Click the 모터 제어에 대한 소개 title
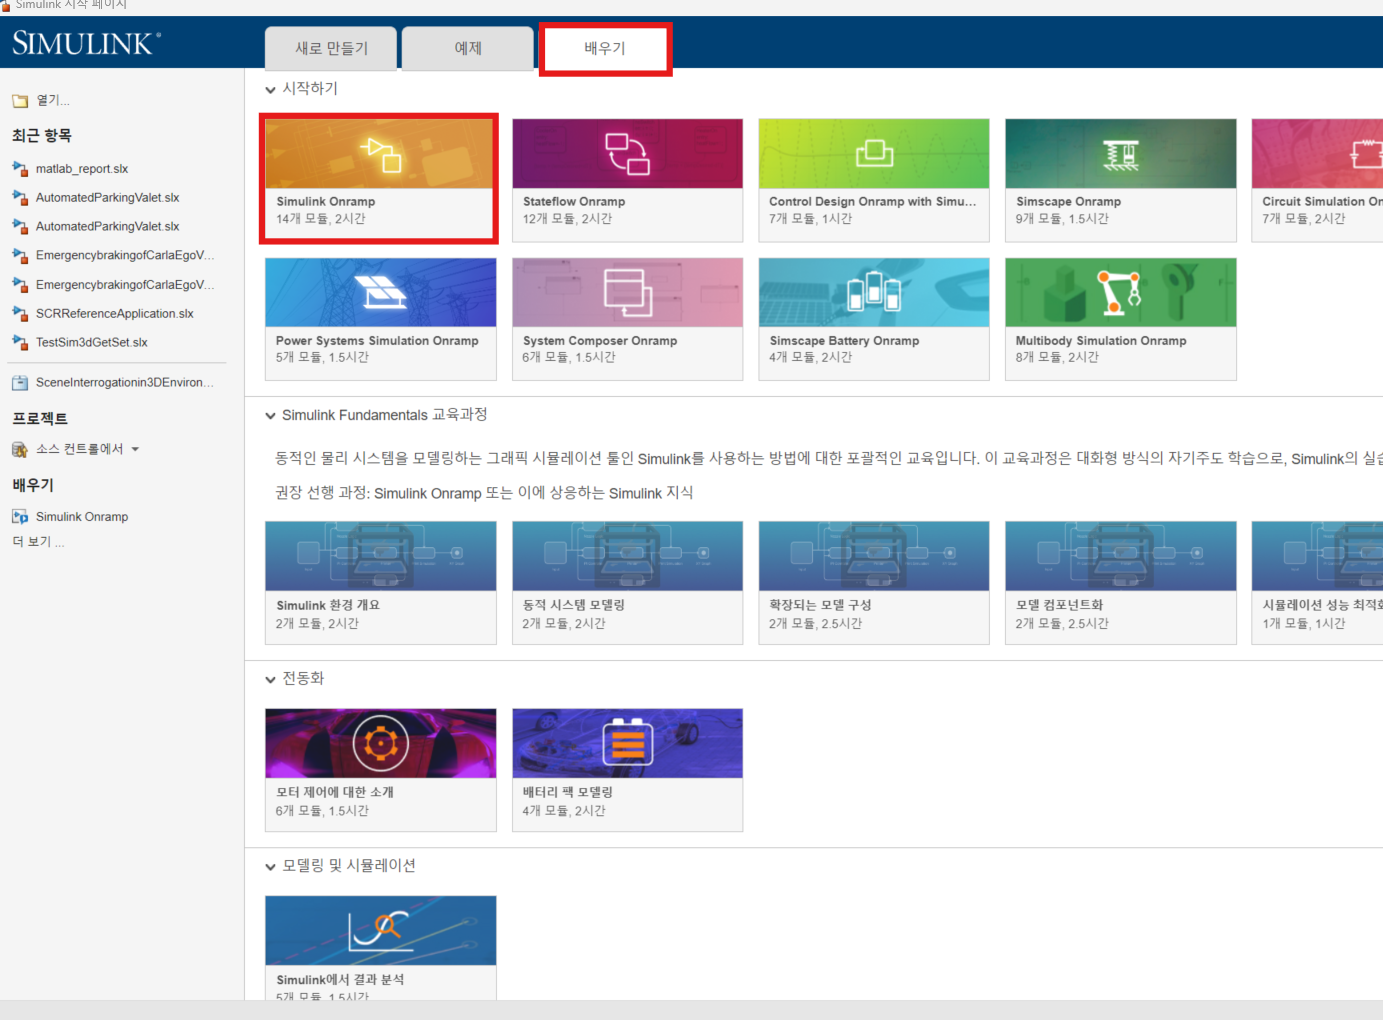1383x1020 pixels. 335,792
